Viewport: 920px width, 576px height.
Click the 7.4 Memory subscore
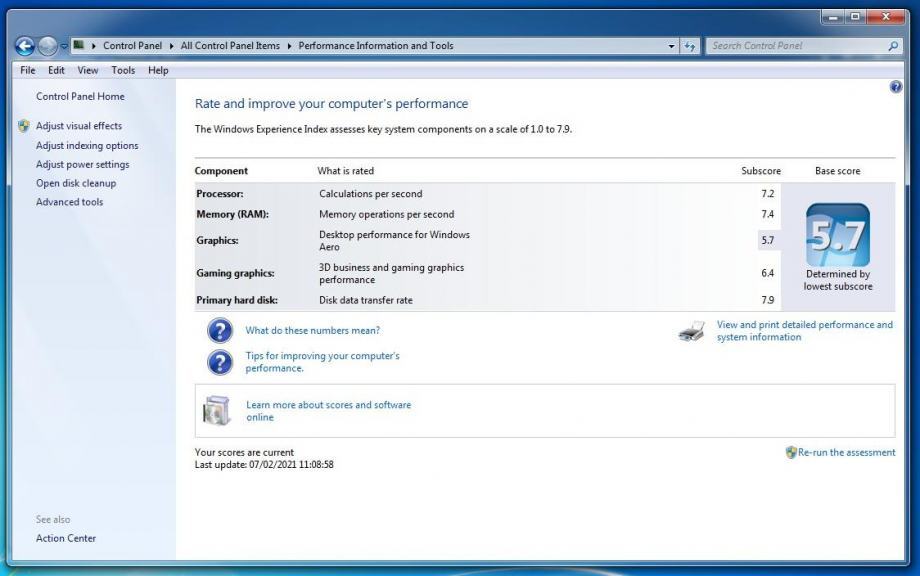click(767, 214)
